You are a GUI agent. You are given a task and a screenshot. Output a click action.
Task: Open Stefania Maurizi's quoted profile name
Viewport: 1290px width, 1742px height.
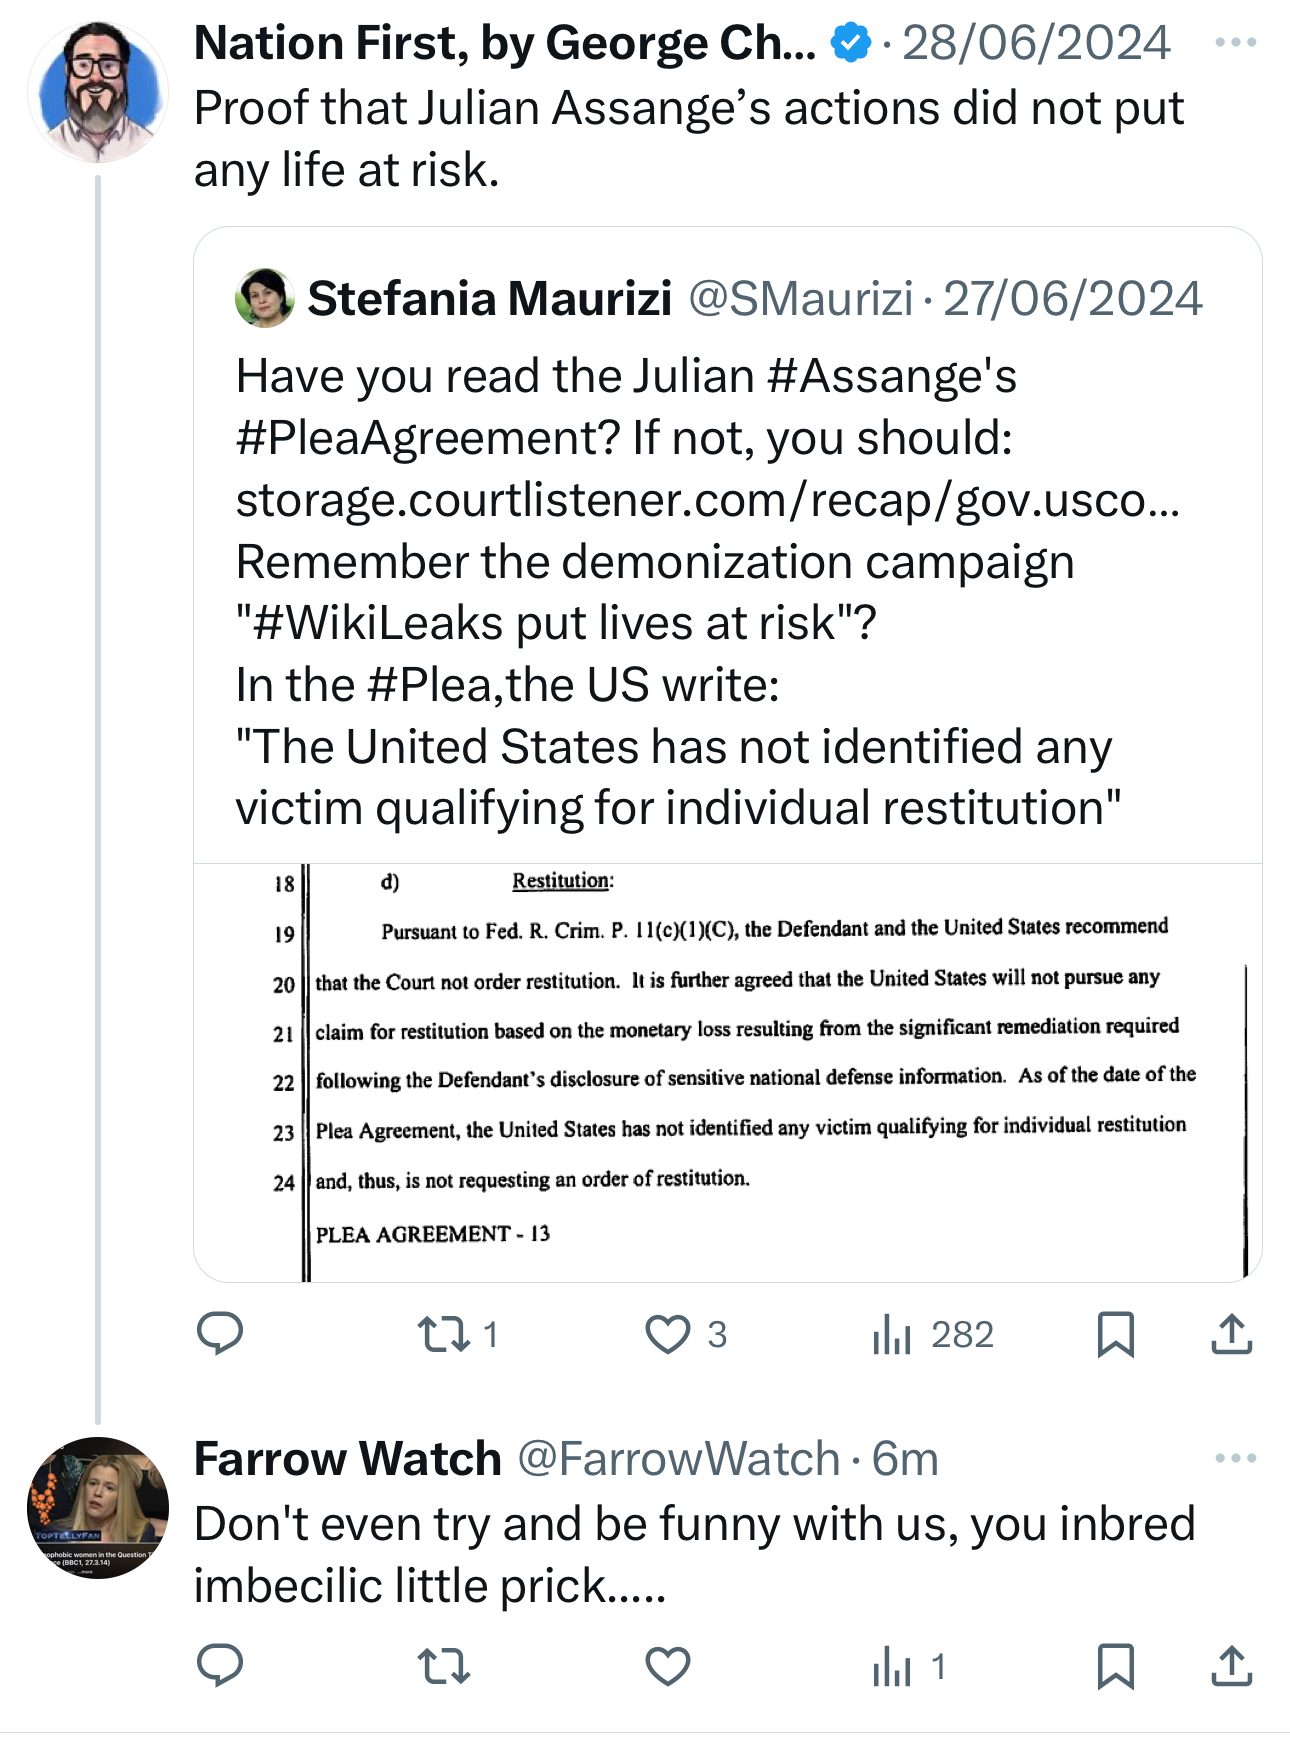pos(489,298)
